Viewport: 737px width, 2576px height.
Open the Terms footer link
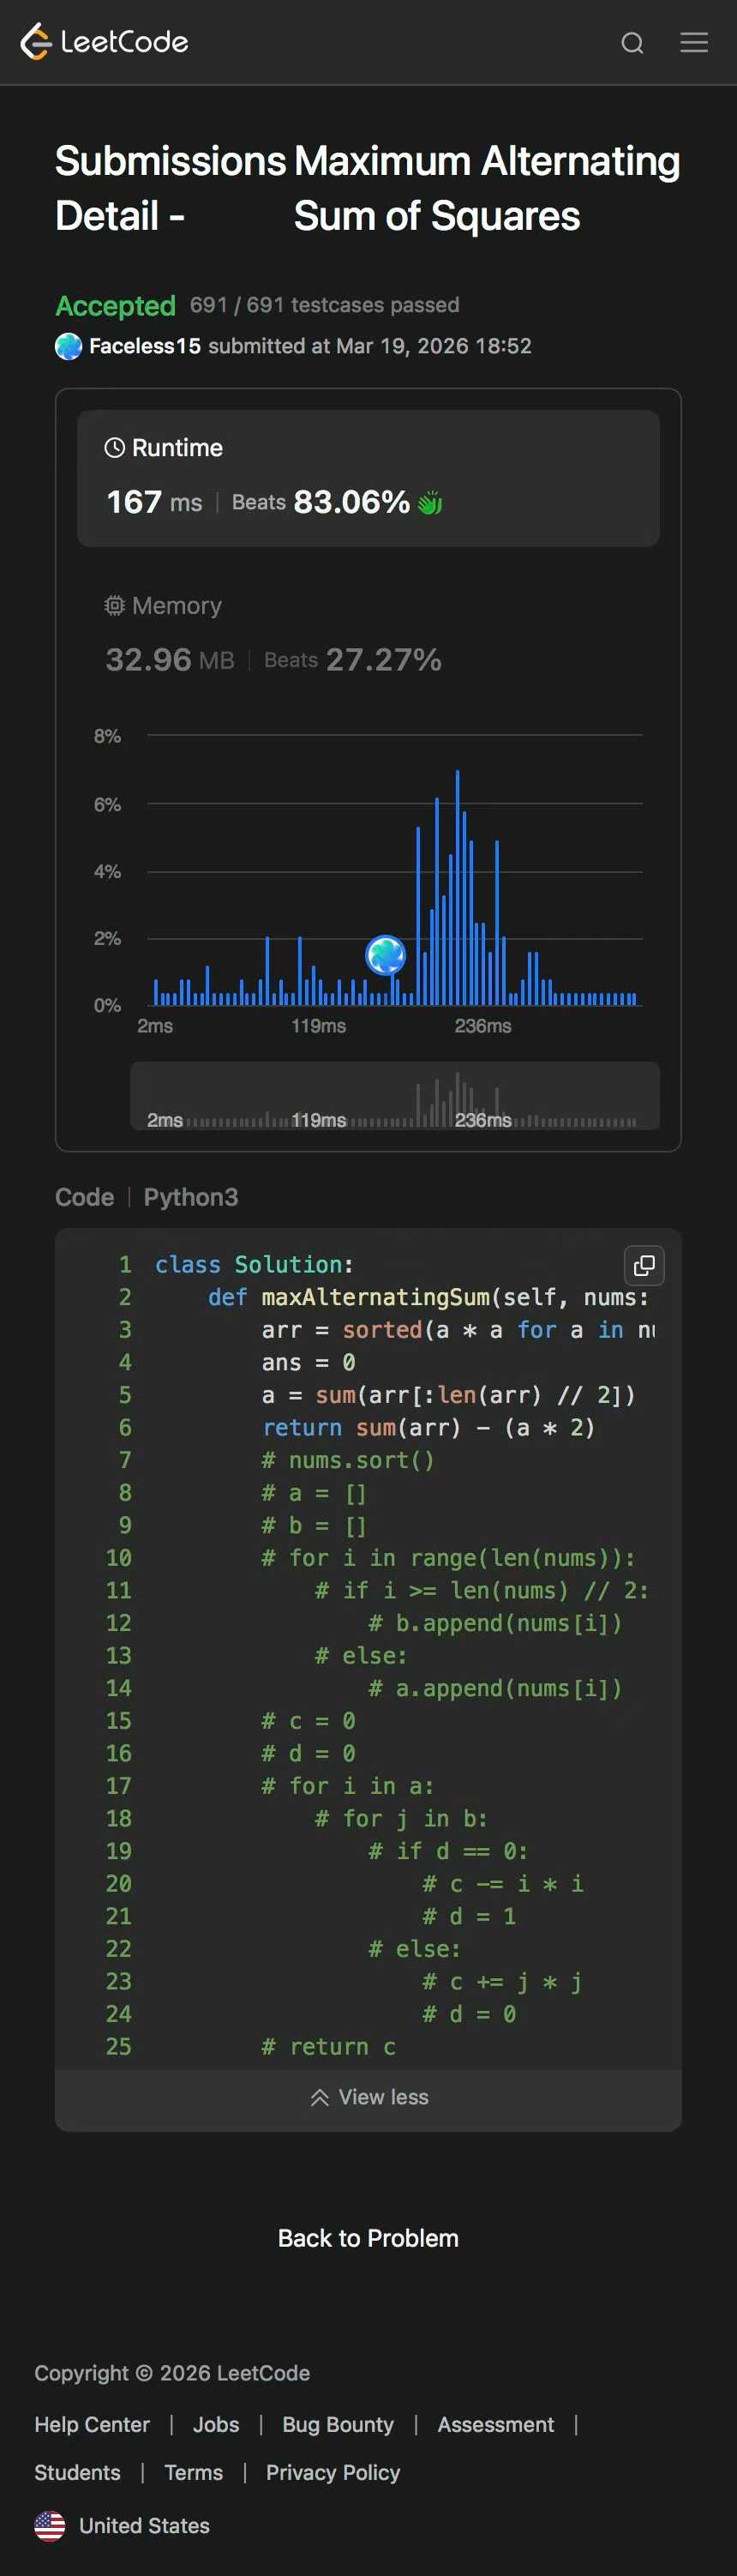click(193, 2472)
